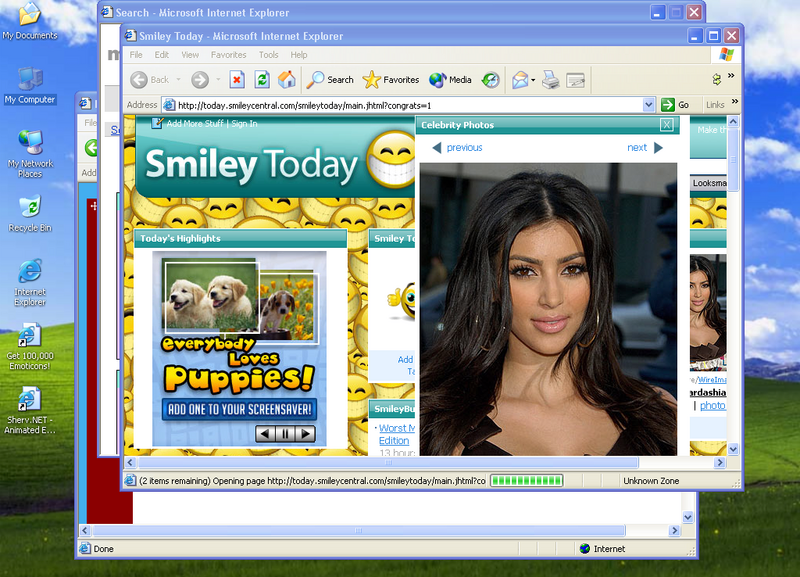This screenshot has height=577, width=800.
Task: Open Favorites star button
Action: 391,80
